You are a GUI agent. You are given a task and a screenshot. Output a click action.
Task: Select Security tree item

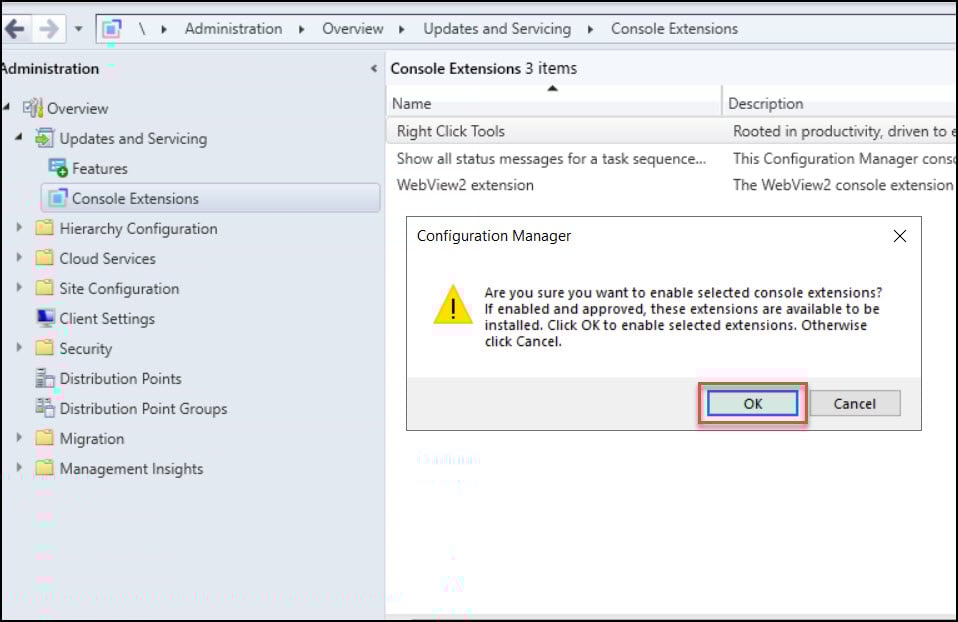[86, 348]
